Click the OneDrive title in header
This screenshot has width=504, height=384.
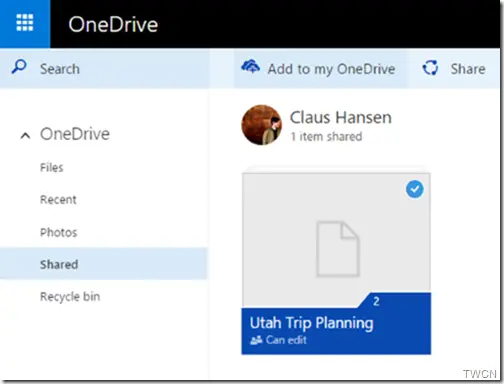[x=113, y=25]
